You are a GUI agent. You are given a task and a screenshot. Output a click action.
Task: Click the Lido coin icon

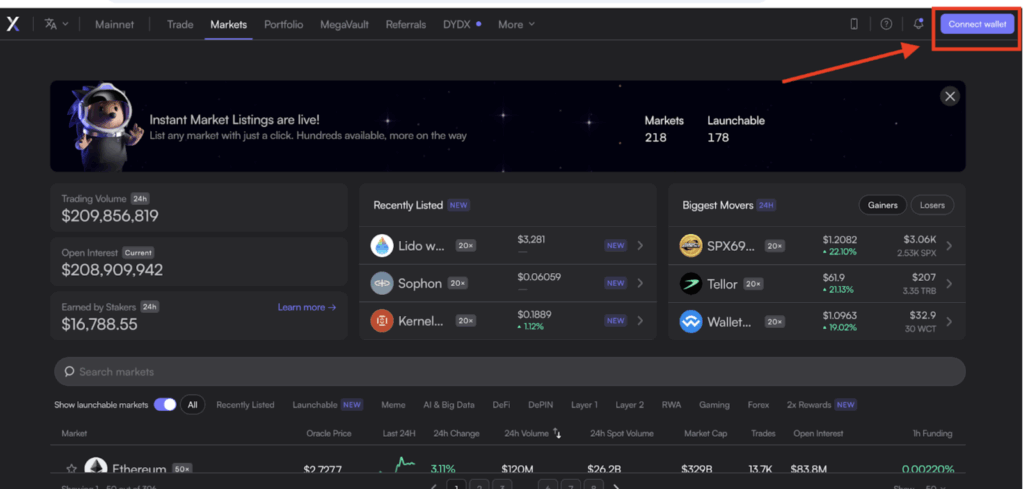[x=381, y=245]
